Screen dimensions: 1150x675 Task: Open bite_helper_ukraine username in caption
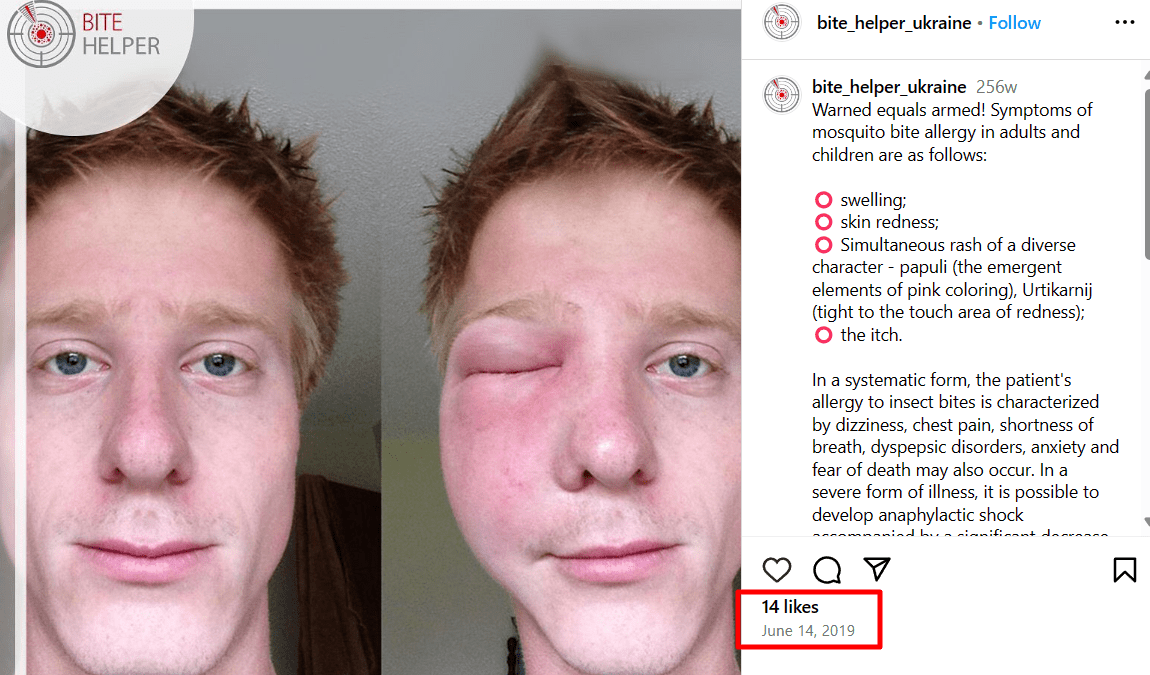click(x=889, y=87)
